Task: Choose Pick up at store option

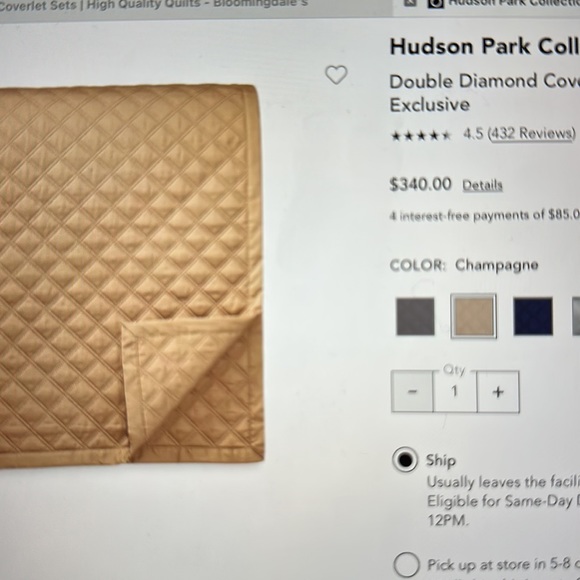Action: tap(406, 565)
